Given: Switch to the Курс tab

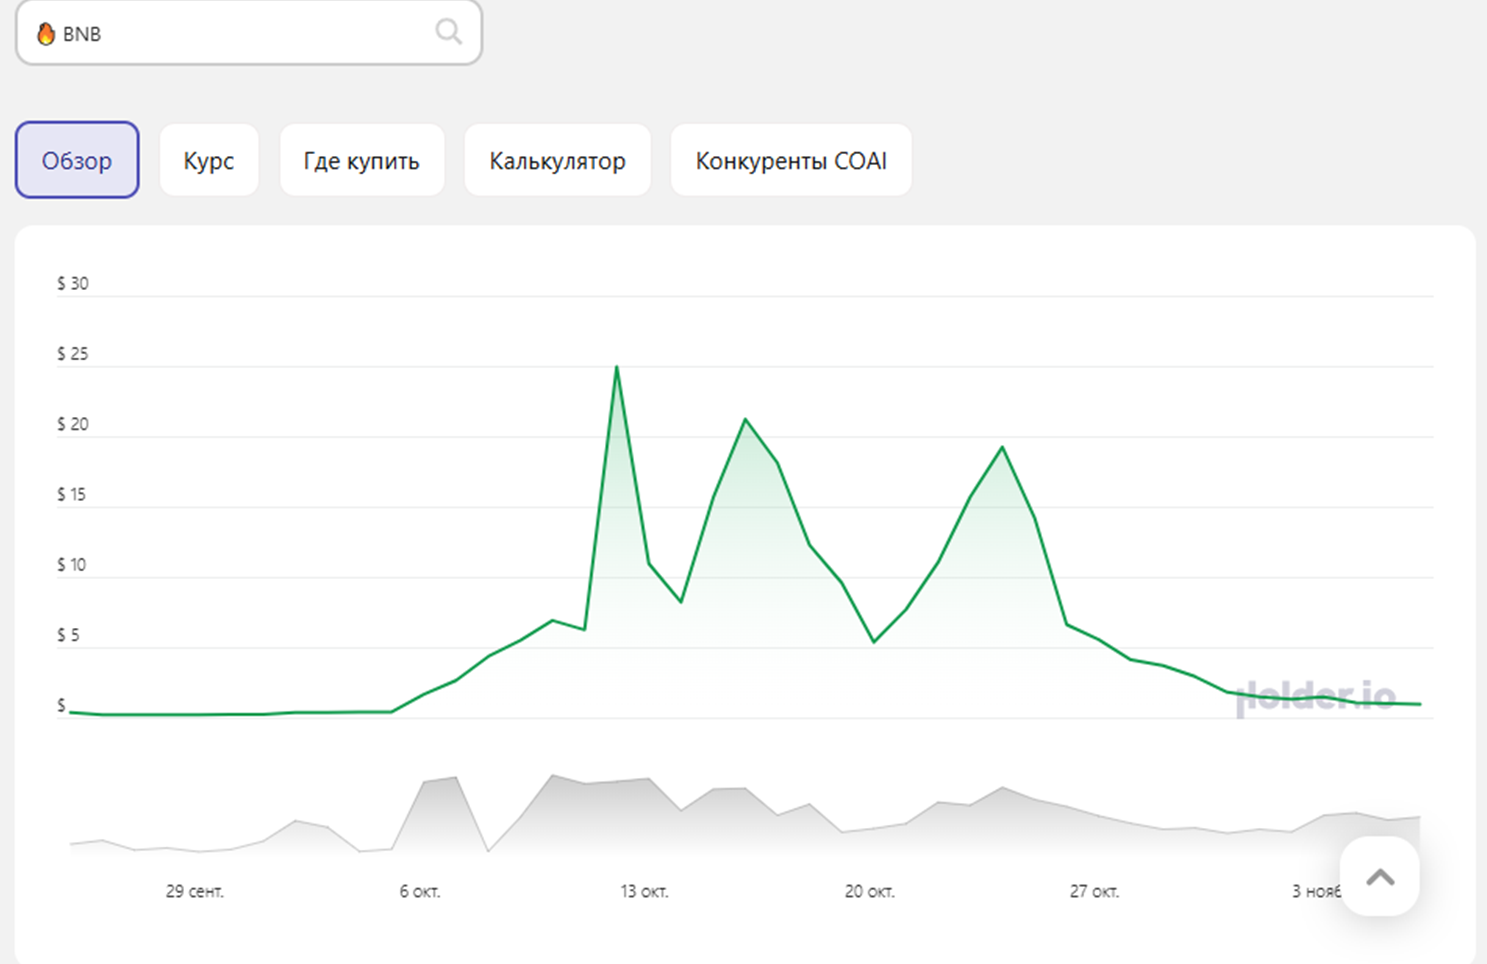Looking at the screenshot, I should (209, 160).
